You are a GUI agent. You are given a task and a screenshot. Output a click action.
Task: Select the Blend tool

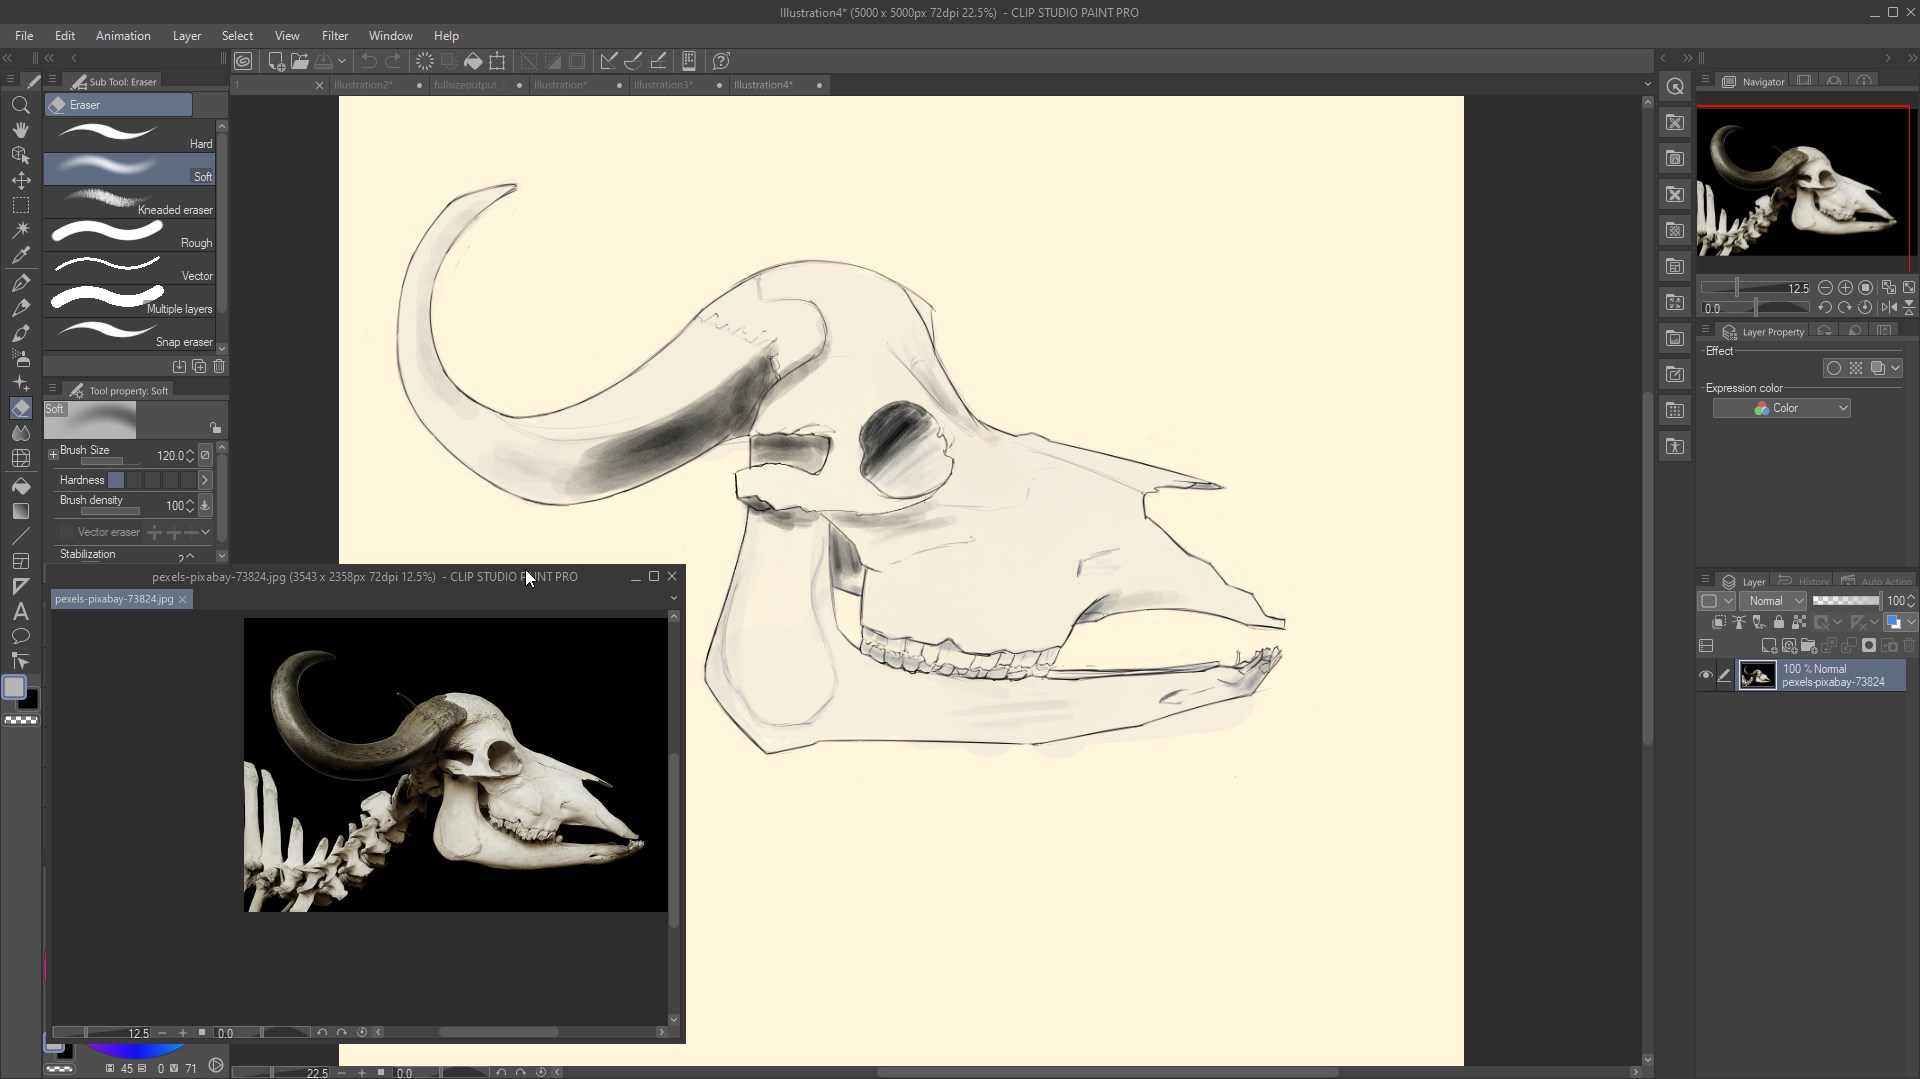point(20,433)
